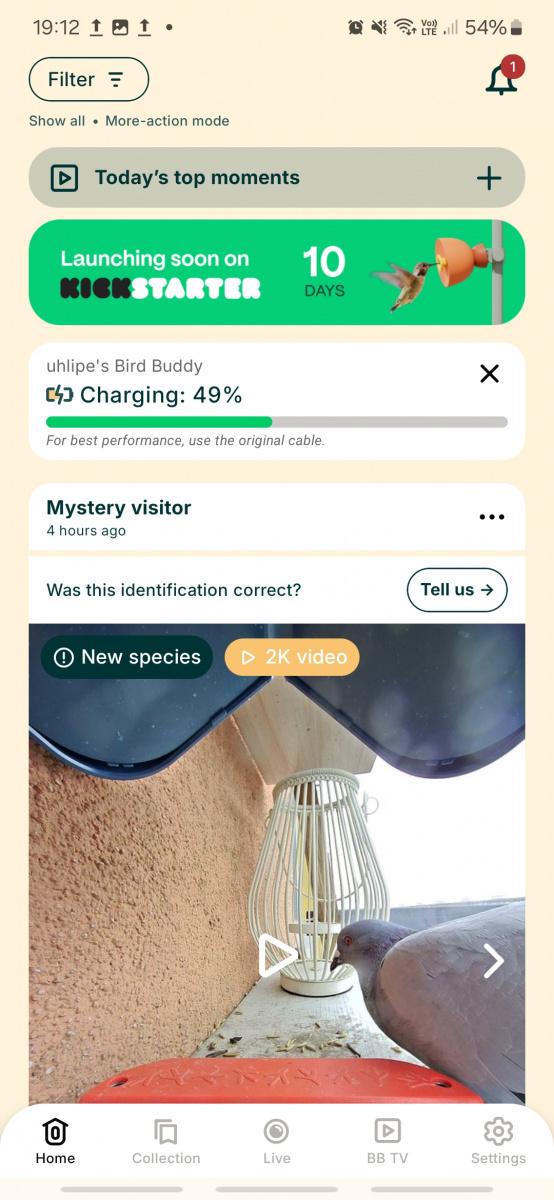554x1200 pixels.
Task: Tap the play icon in Today's top moments
Action: tap(64, 178)
